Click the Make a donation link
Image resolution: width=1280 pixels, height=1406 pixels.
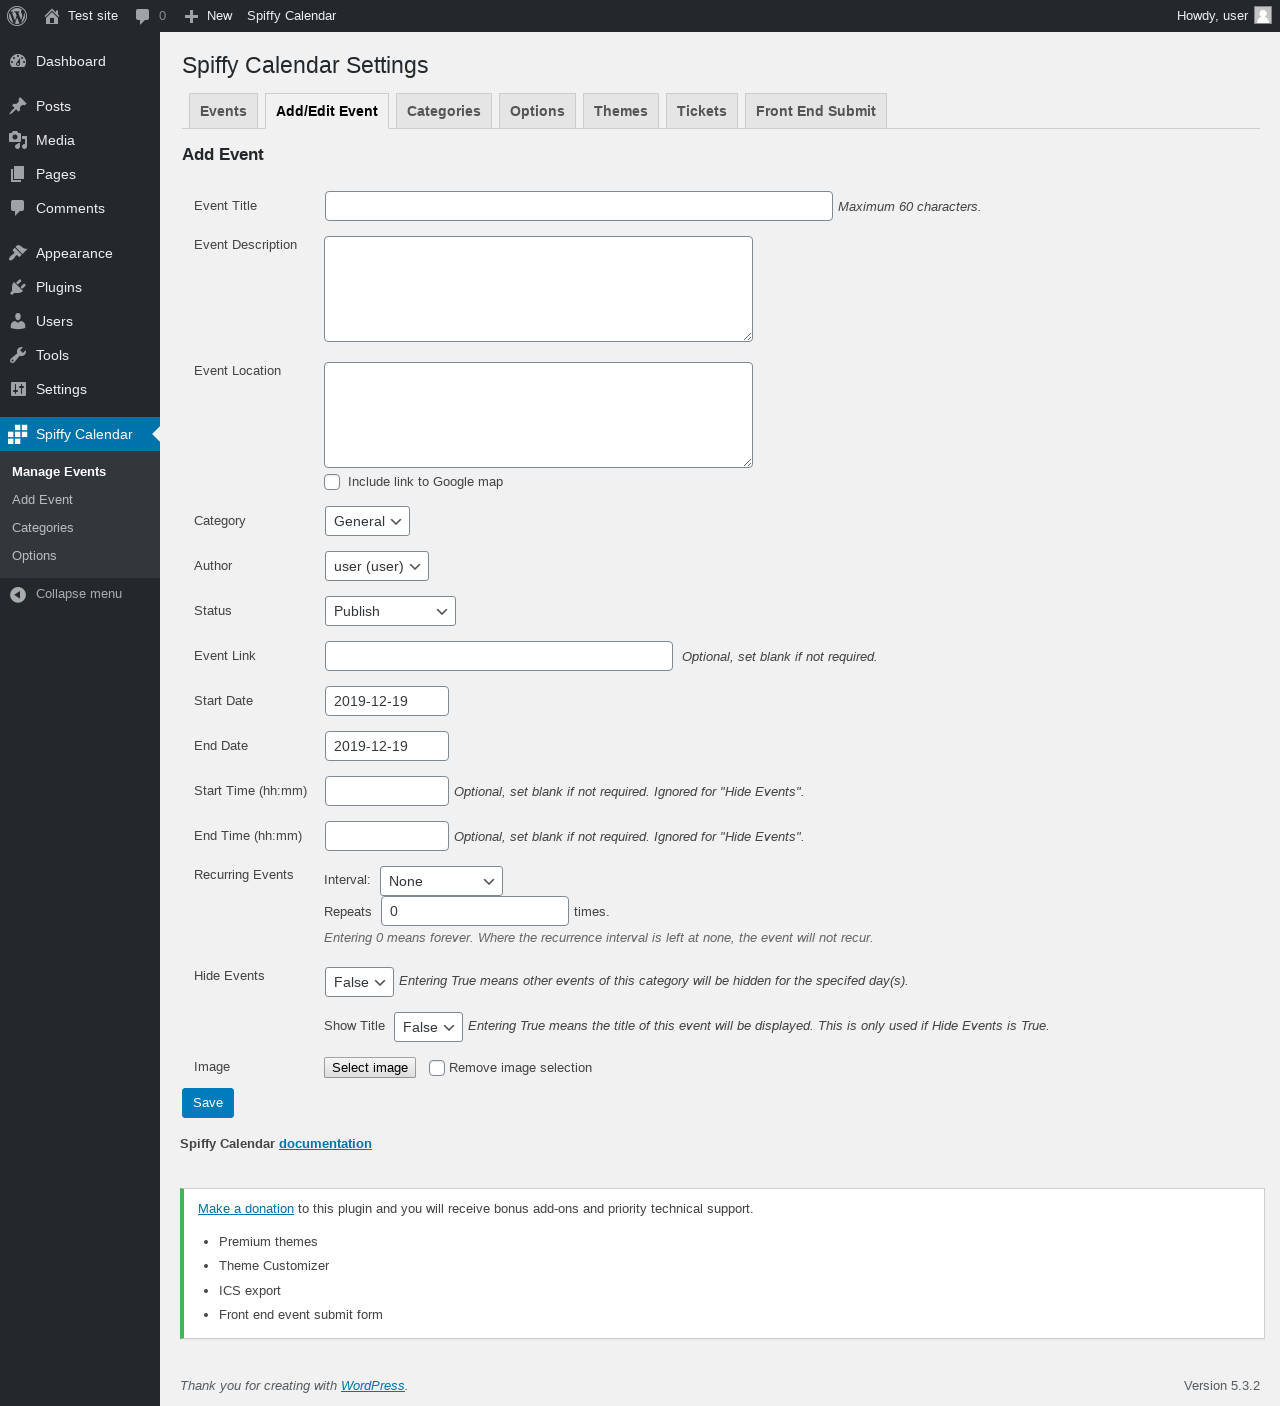click(x=246, y=1209)
